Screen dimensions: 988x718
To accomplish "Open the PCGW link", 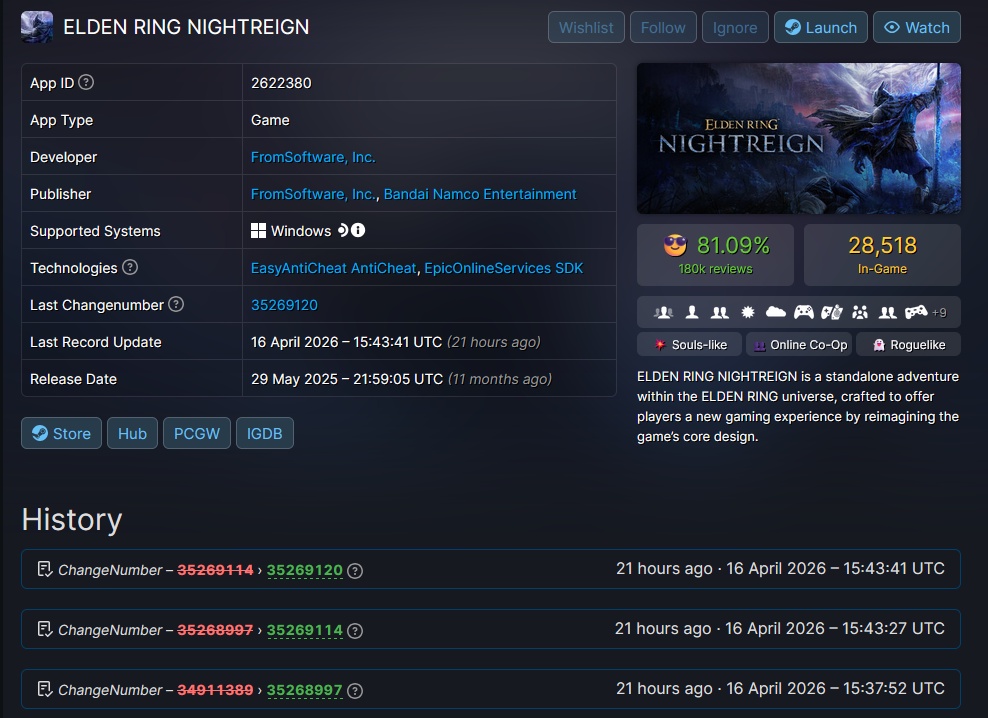I will 197,433.
